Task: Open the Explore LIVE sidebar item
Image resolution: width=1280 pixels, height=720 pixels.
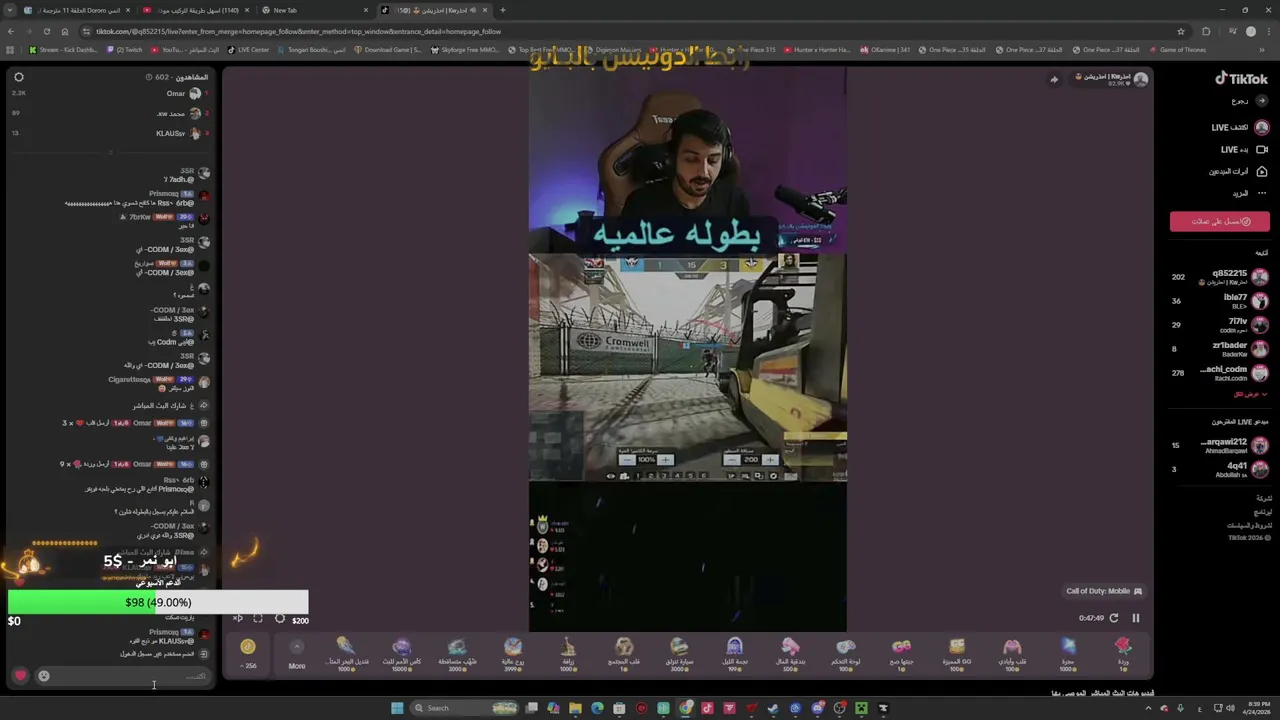Action: pos(1240,127)
